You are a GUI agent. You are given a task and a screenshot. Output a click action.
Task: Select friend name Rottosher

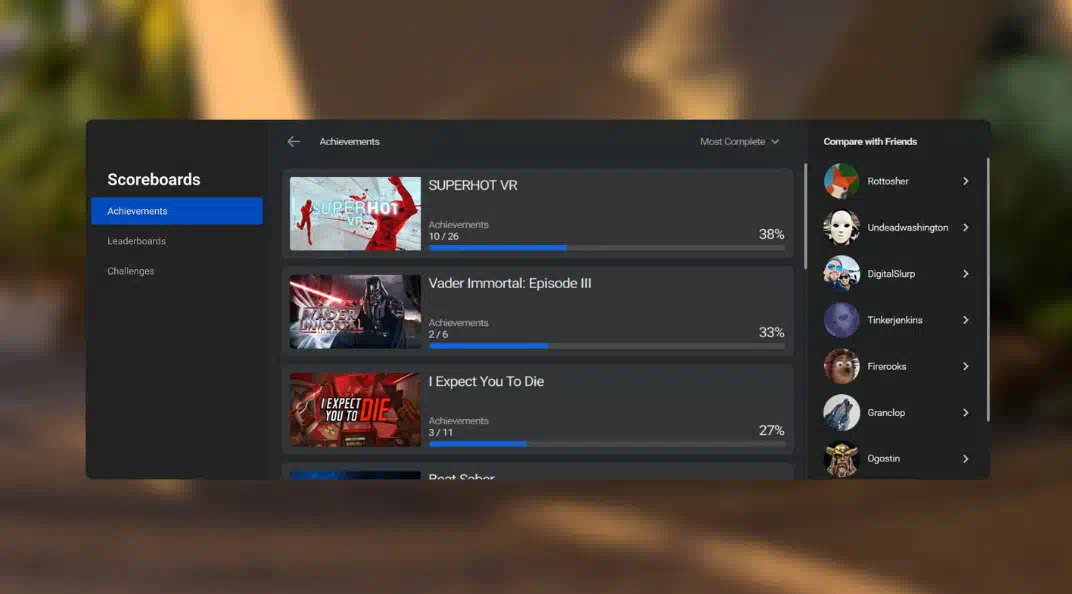coord(887,181)
